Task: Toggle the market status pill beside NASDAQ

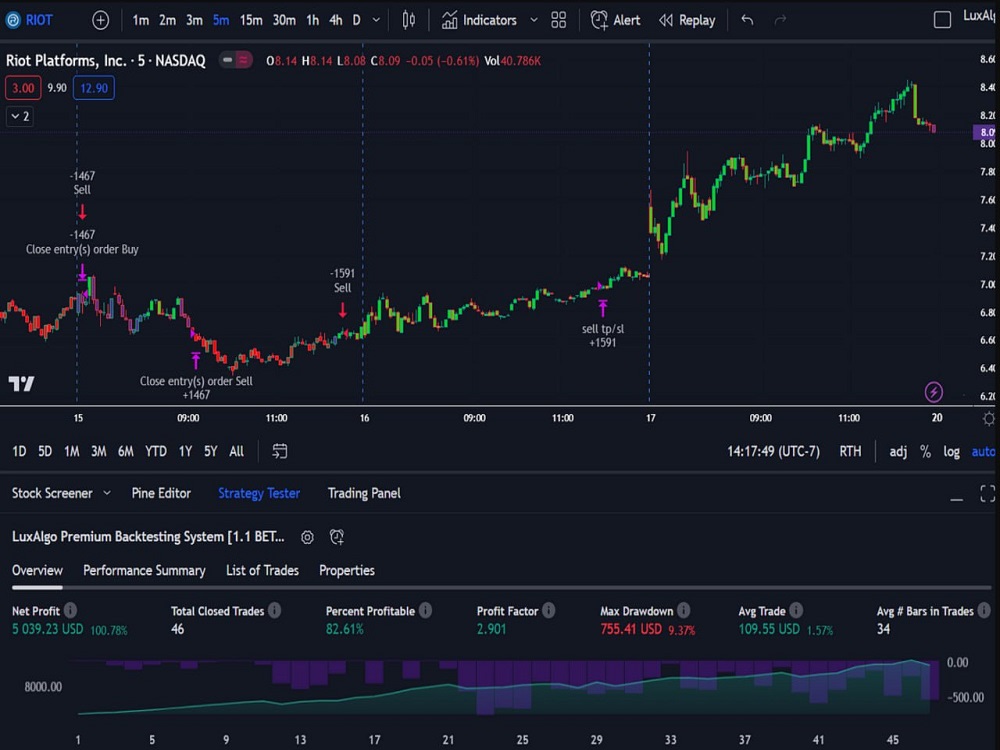Action: tap(235, 61)
